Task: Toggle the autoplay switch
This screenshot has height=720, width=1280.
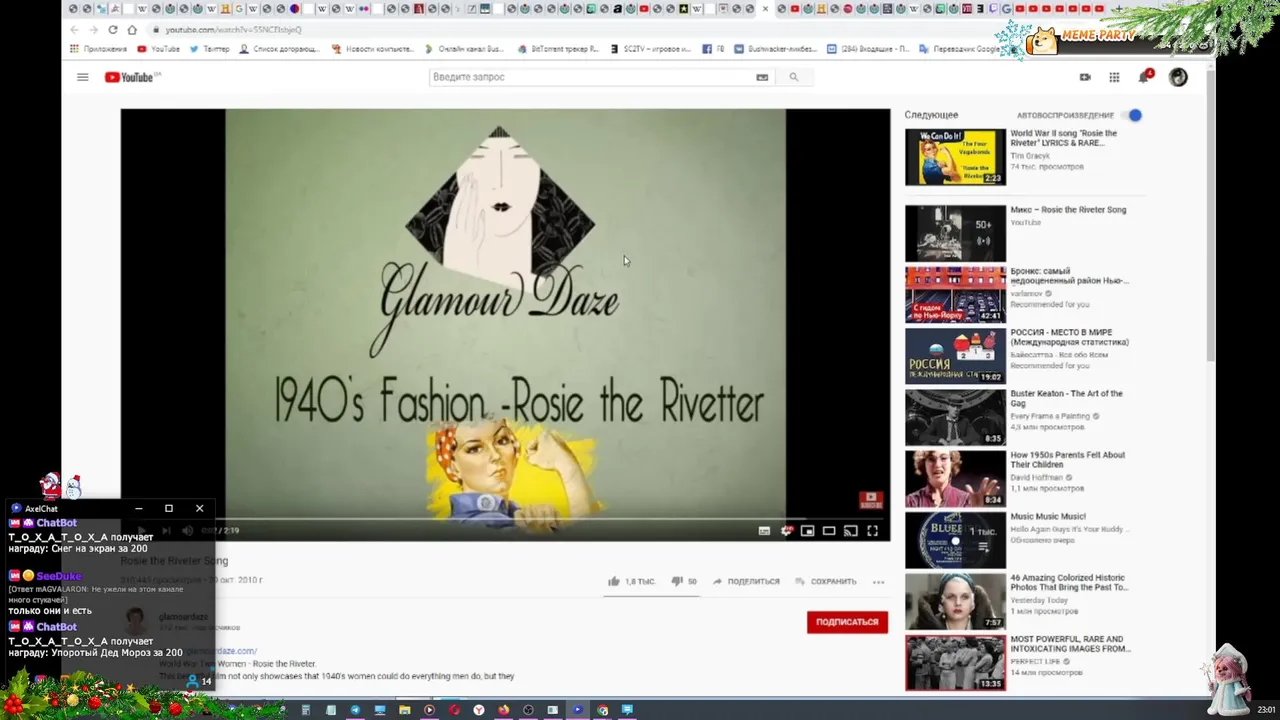Action: 1131,115
